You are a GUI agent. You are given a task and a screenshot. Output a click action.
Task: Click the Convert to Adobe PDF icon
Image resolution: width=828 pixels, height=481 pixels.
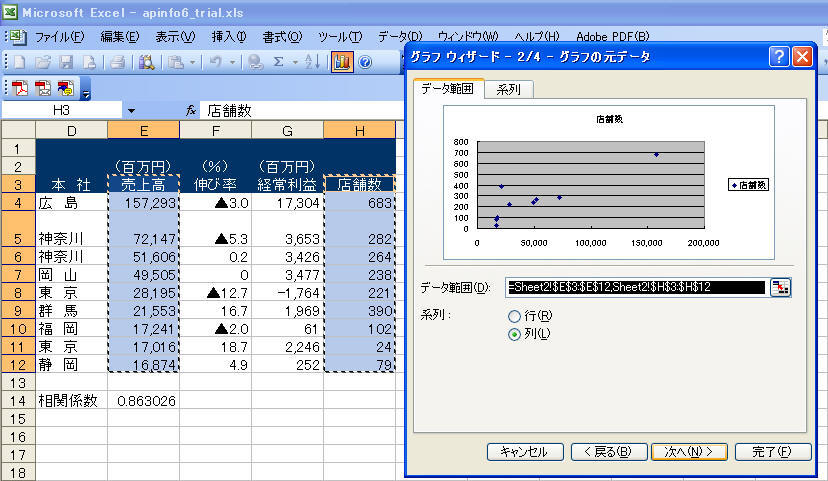point(22,88)
